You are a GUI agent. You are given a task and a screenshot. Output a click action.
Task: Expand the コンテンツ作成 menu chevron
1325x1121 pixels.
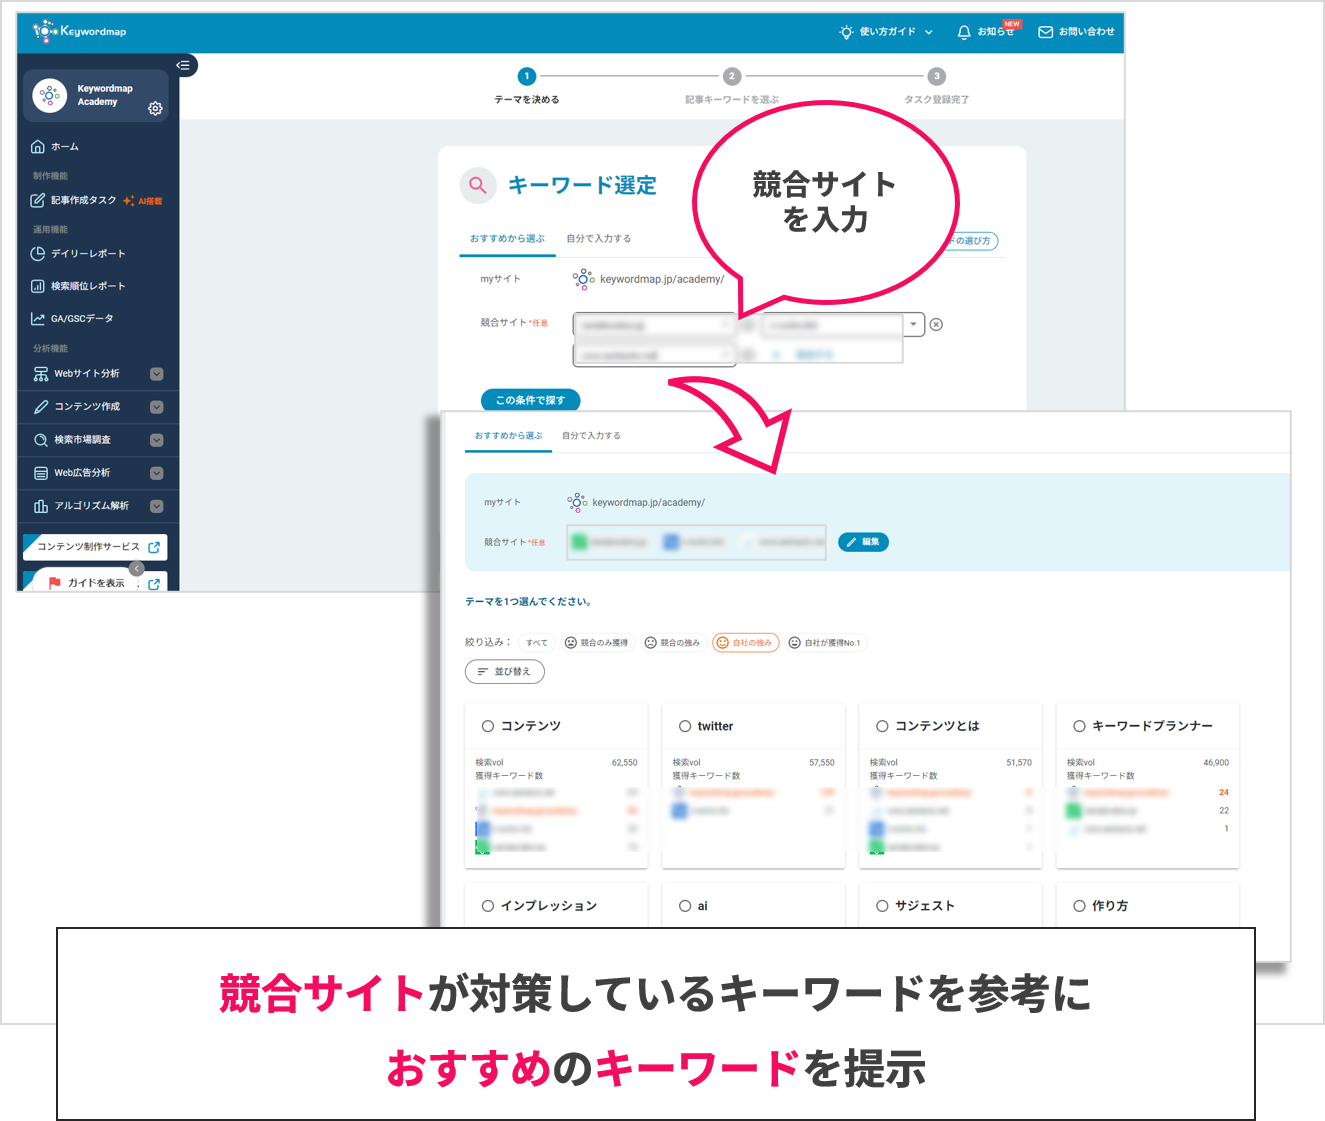pyautogui.click(x=157, y=407)
